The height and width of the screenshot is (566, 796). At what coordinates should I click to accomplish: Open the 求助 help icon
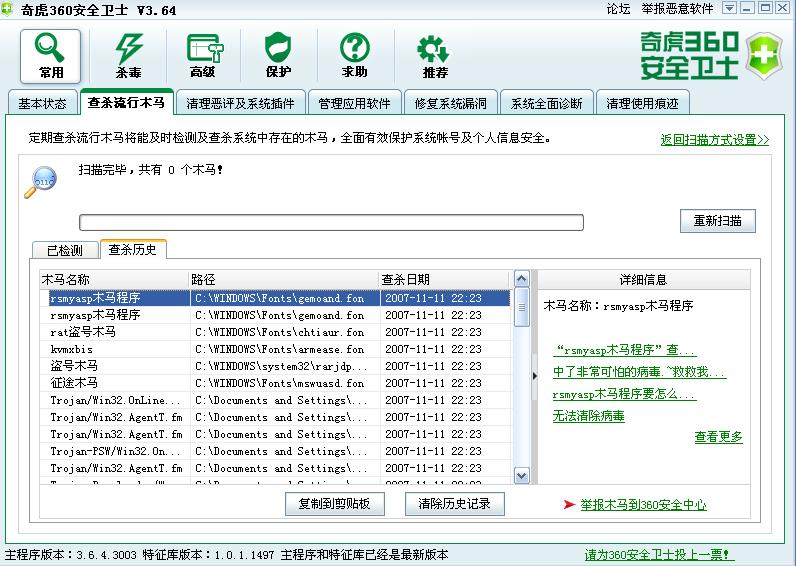[x=354, y=56]
